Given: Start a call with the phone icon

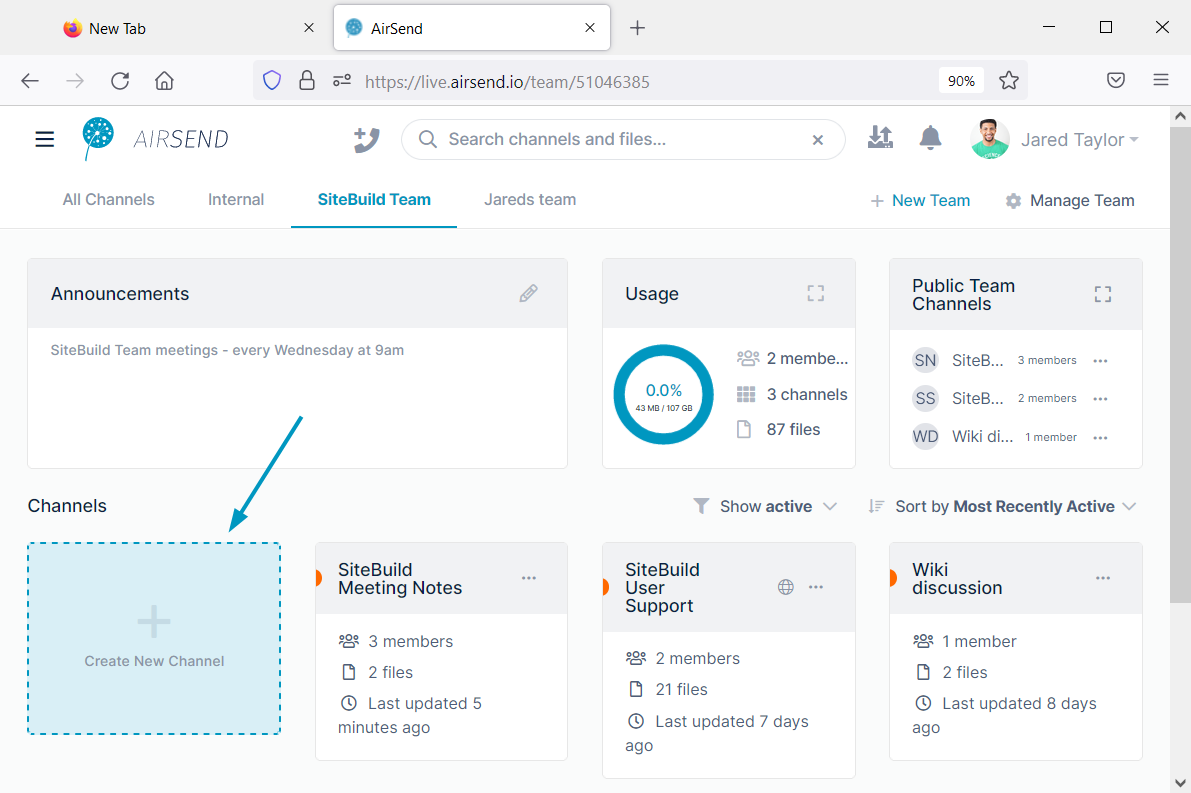Looking at the screenshot, I should pyautogui.click(x=366, y=140).
